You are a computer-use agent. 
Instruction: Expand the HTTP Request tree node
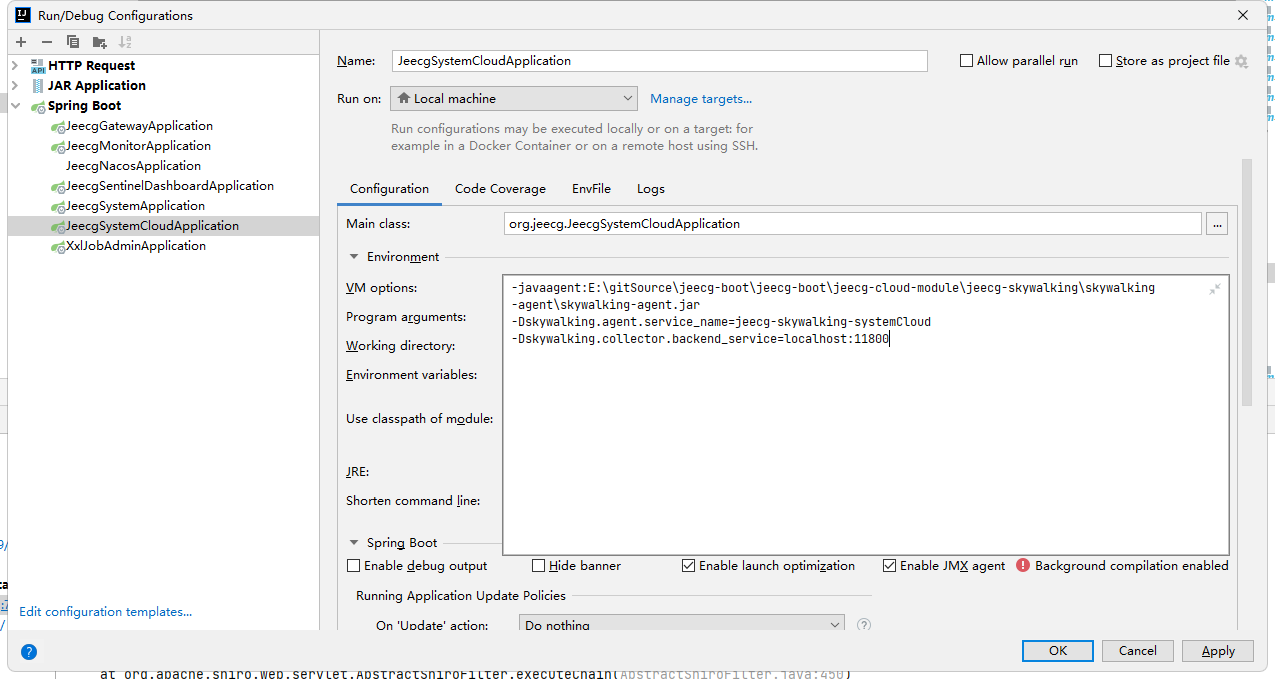(x=15, y=66)
